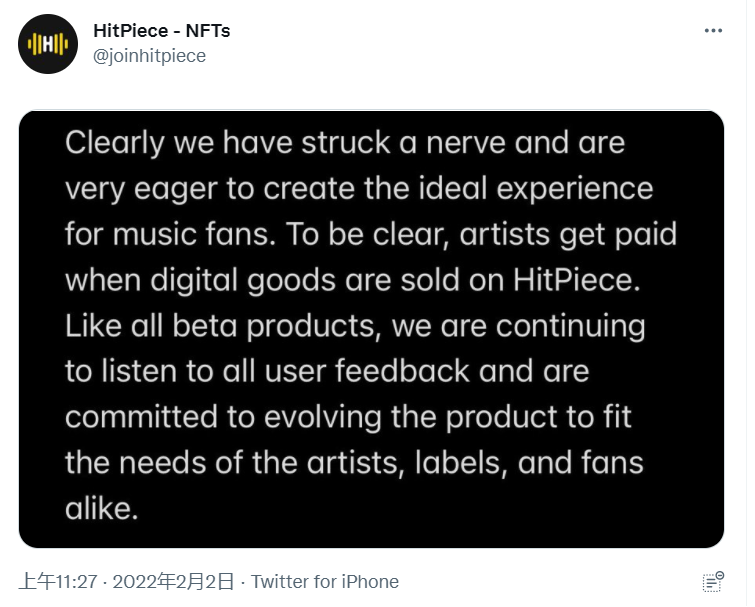Click image line 'the needs of the artists'

354,463
